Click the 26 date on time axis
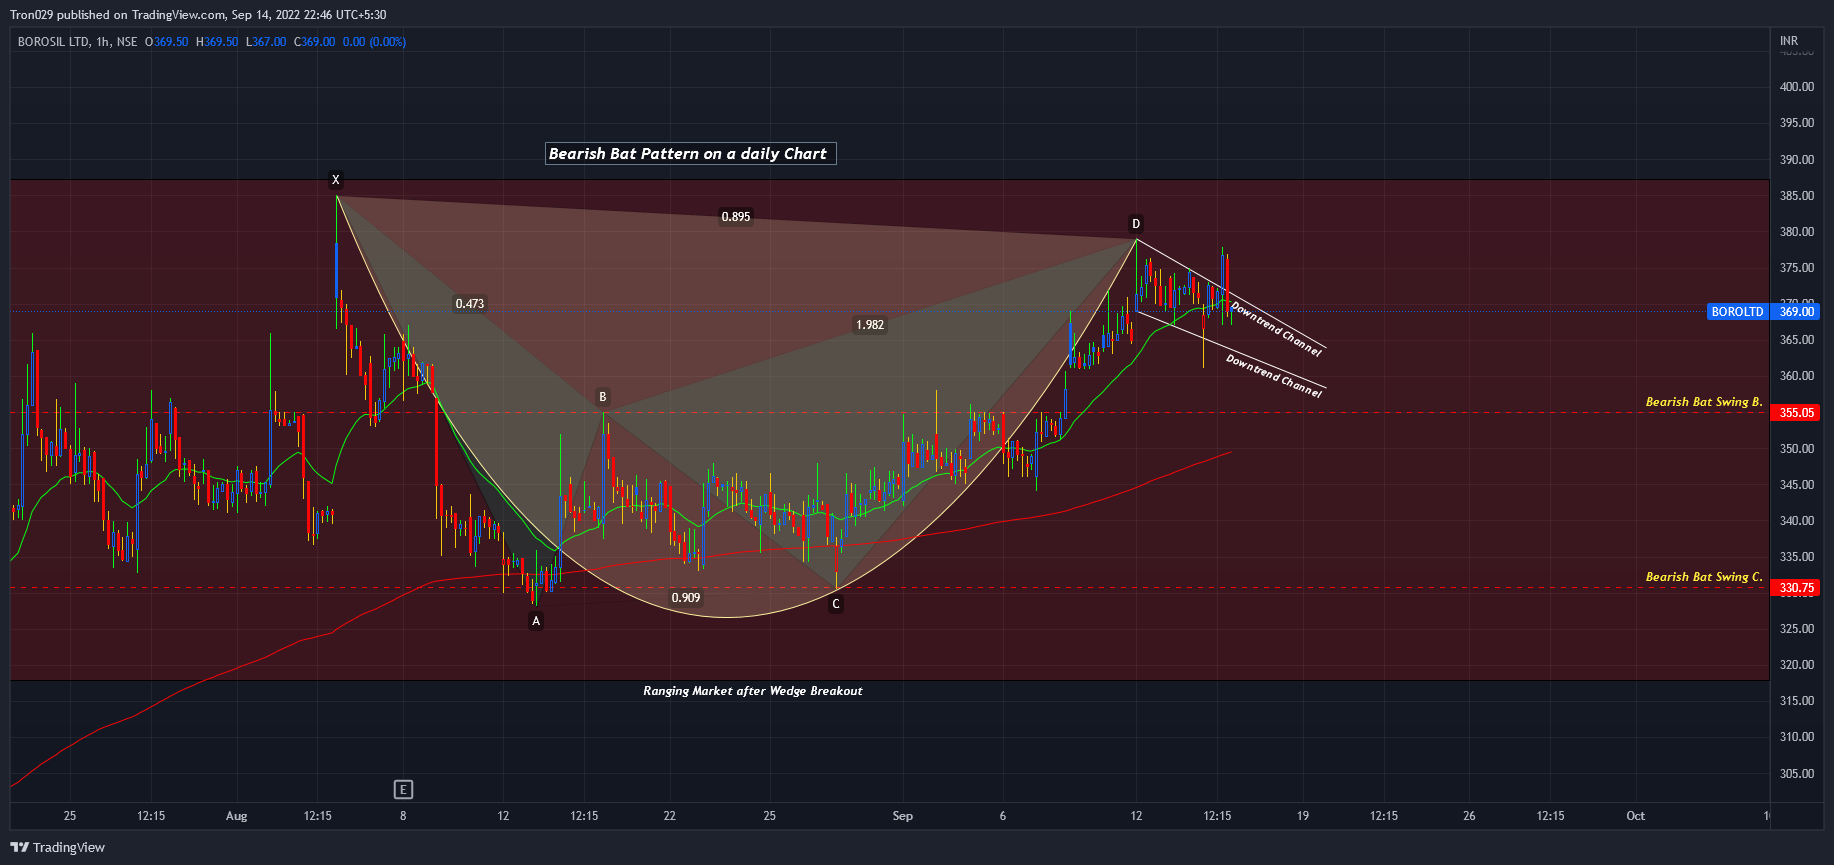 1469,816
